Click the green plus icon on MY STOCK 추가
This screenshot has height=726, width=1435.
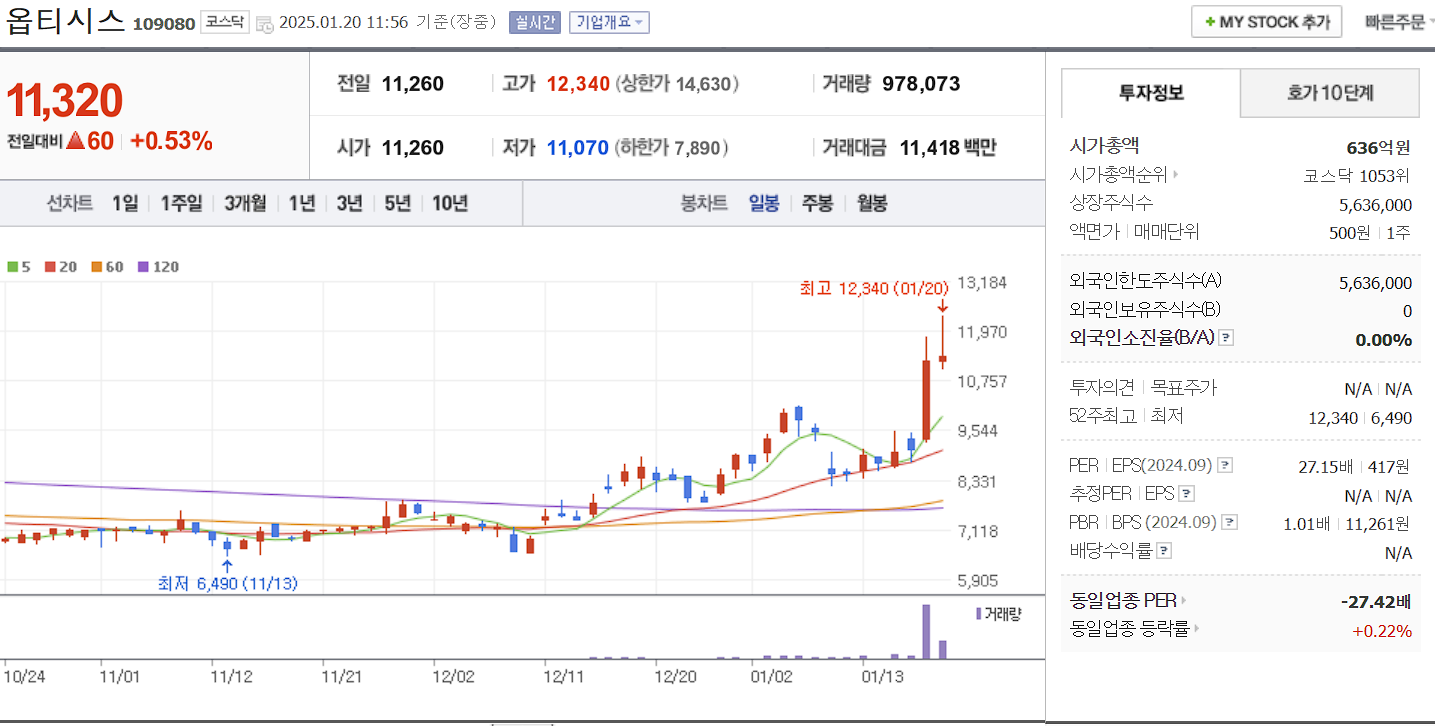[1212, 21]
